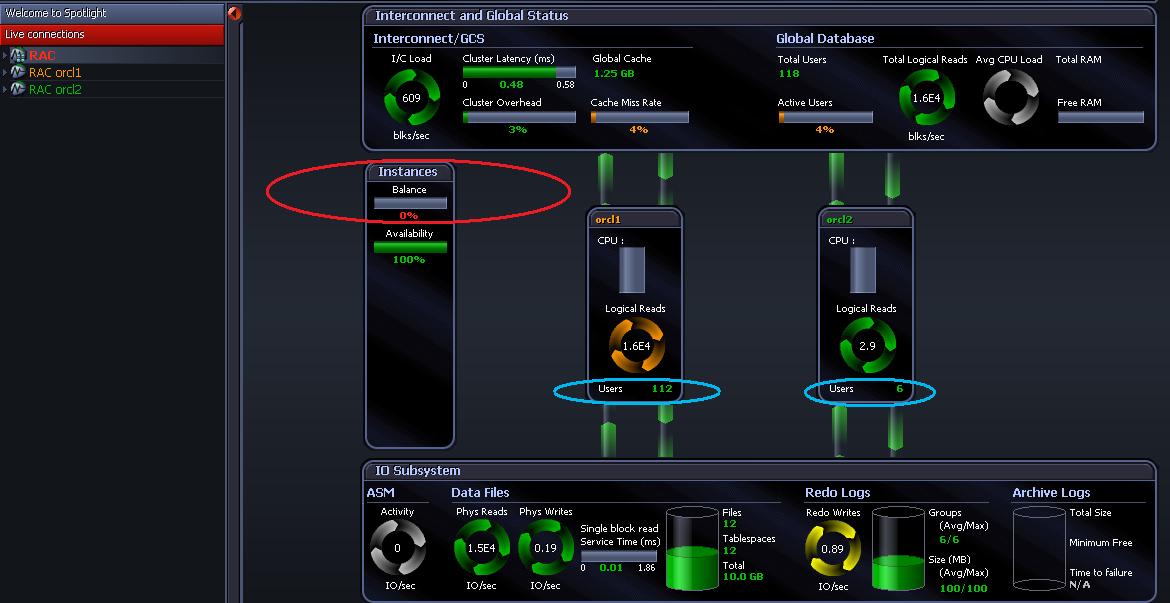
Task: Expand the RAC connection tree node
Action: pyautogui.click(x=5, y=56)
